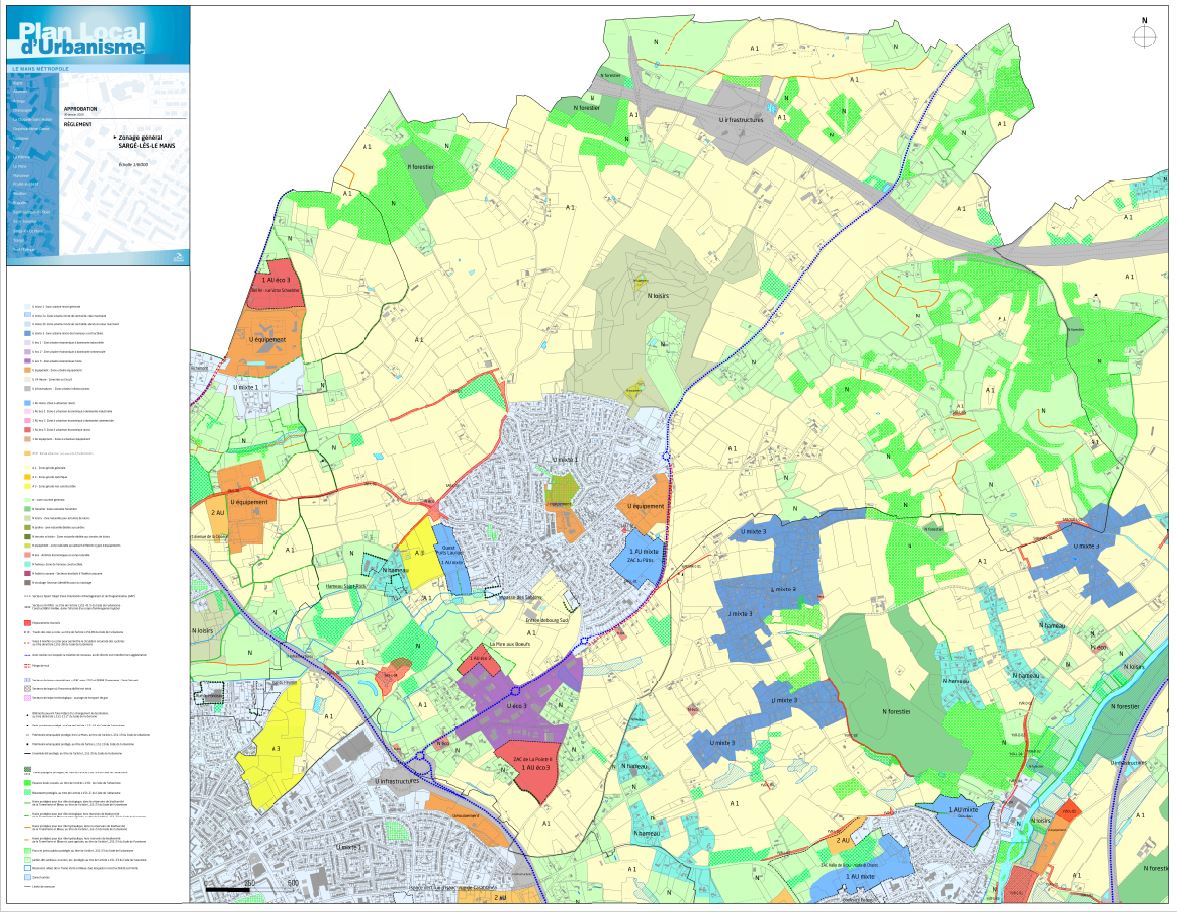
Task: Click the LE MANS MÉTROPOLE header bar
Action: click(x=50, y=68)
